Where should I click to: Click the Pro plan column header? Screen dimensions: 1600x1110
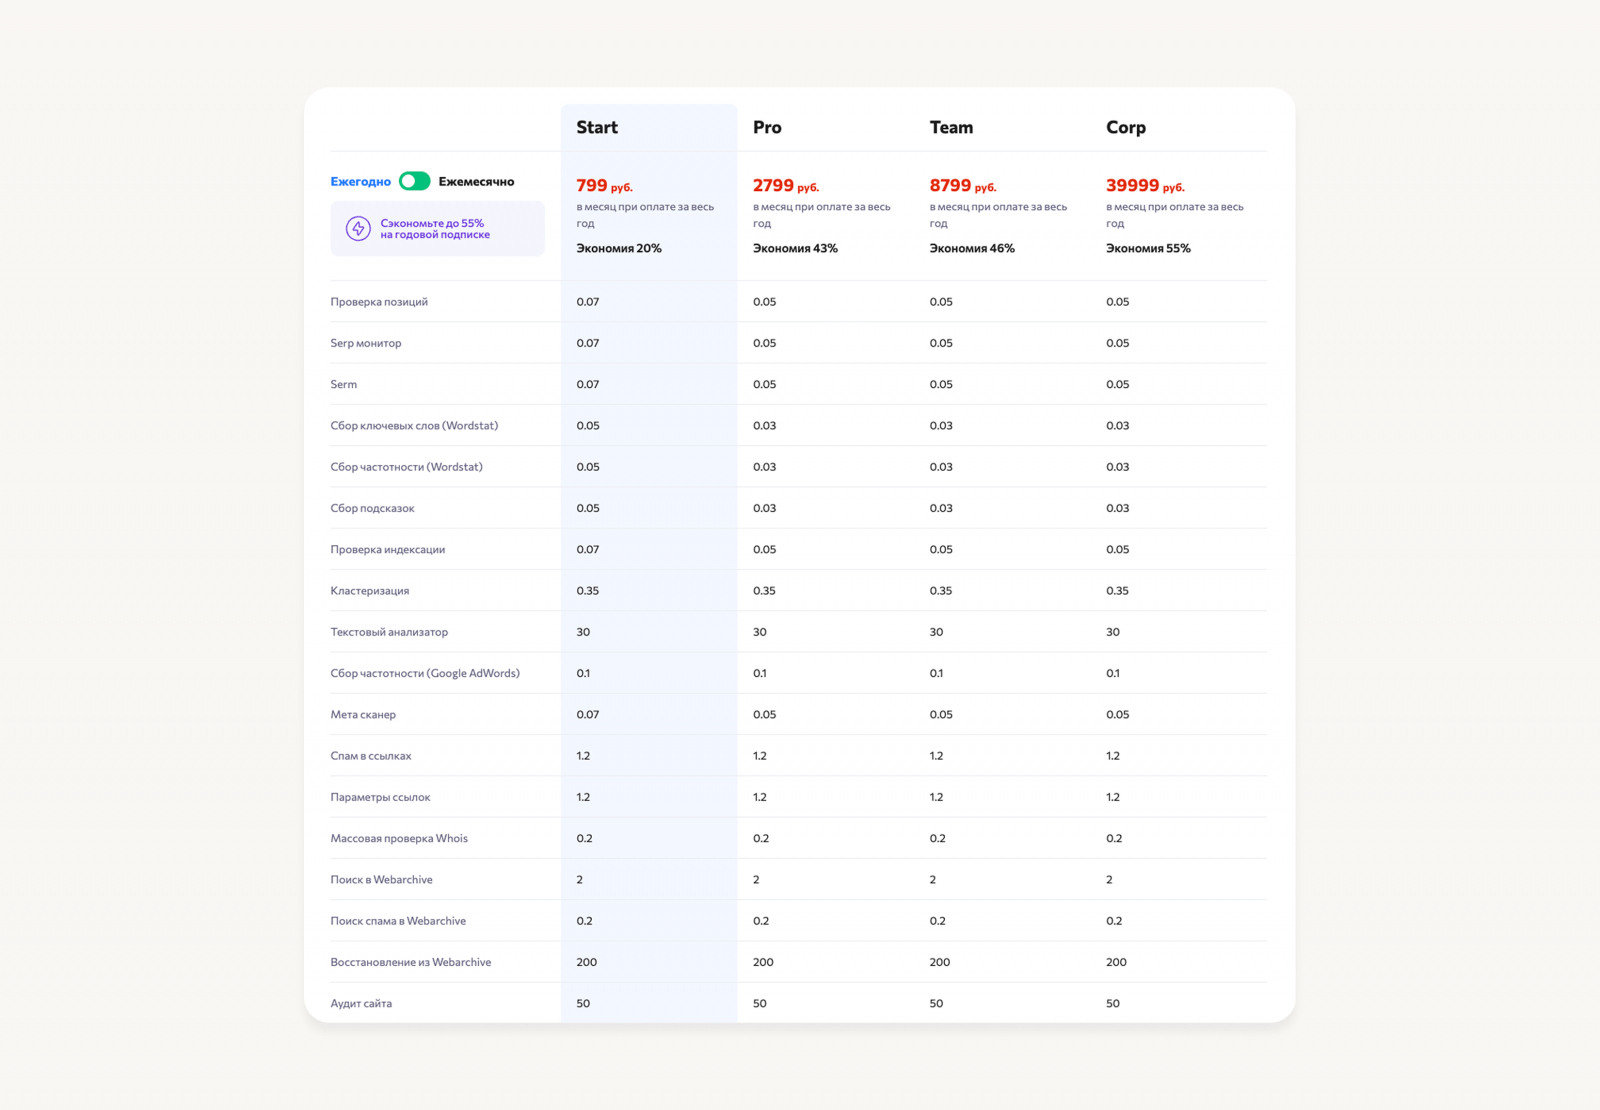(x=767, y=127)
